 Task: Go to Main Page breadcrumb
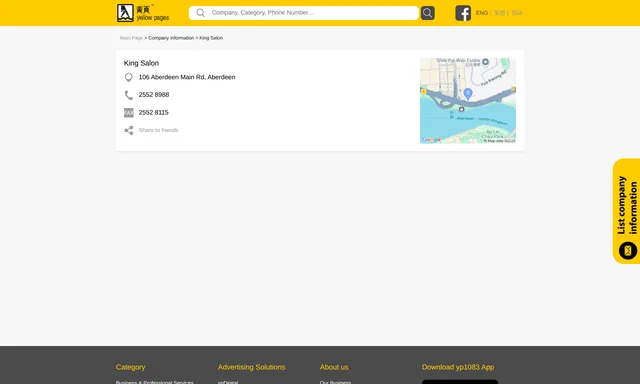coord(131,38)
